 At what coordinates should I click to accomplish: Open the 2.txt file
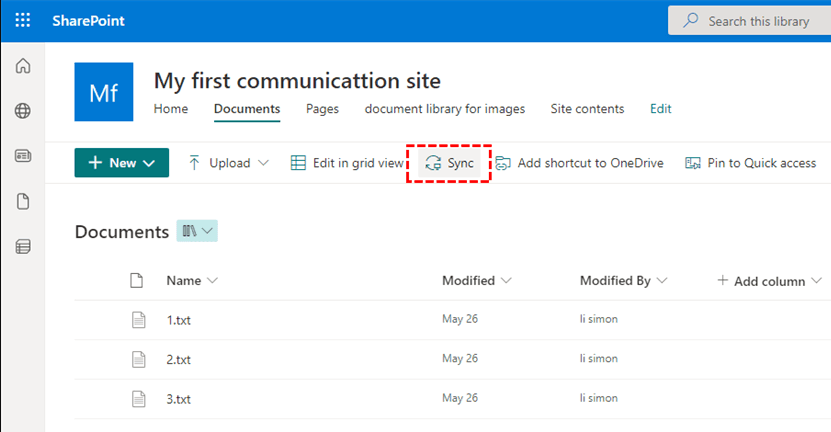point(178,358)
